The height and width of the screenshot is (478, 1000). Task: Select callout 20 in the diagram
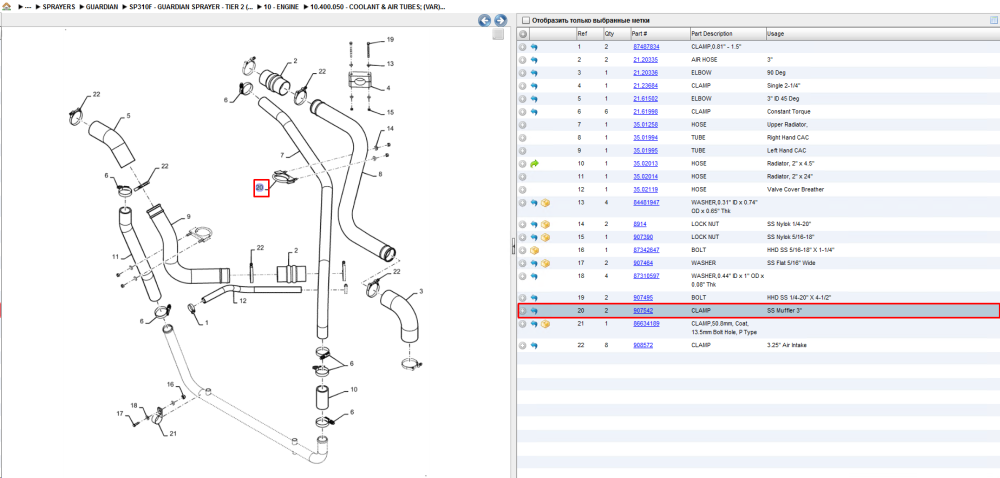tap(260, 187)
